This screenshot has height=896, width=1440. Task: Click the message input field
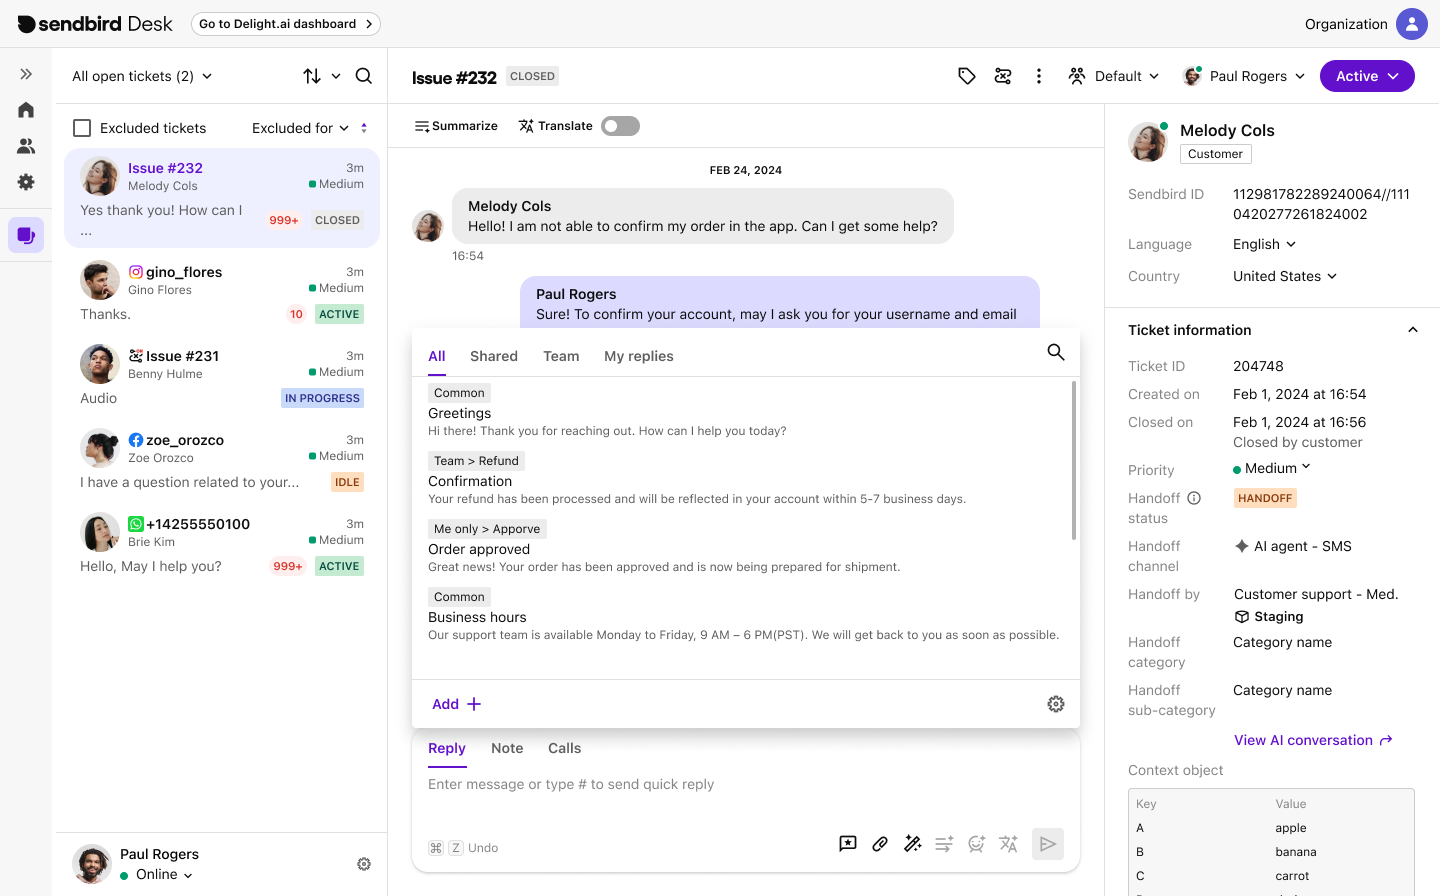pyautogui.click(x=746, y=784)
